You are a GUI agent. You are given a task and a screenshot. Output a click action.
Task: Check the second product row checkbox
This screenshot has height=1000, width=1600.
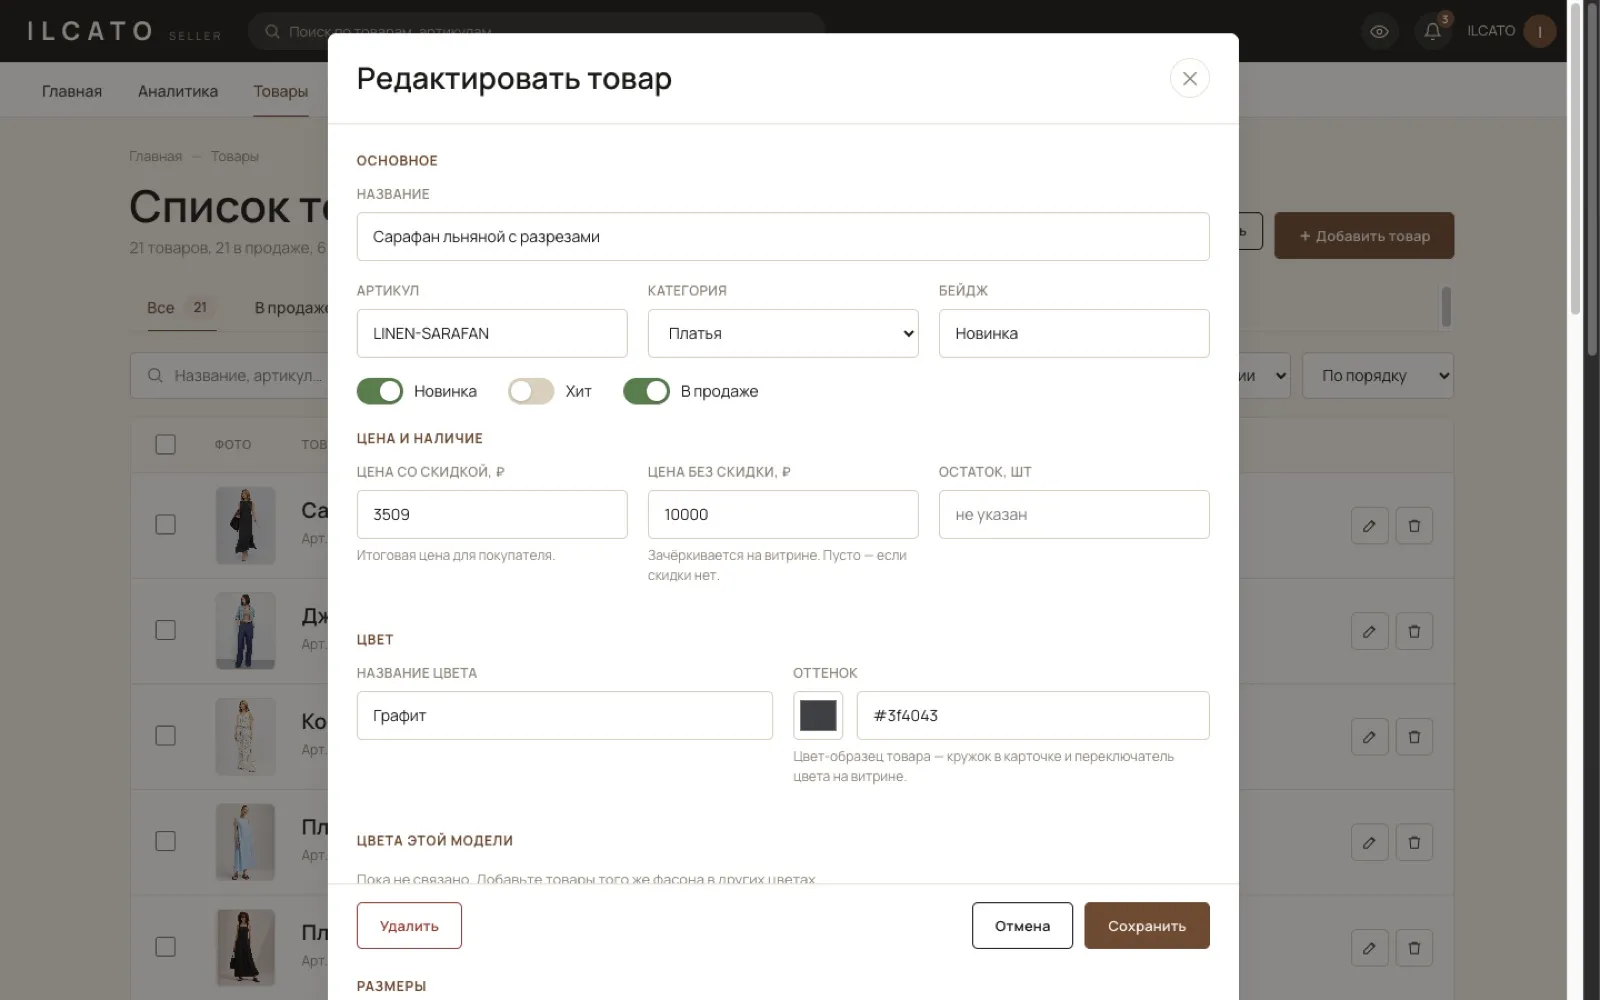[166, 630]
